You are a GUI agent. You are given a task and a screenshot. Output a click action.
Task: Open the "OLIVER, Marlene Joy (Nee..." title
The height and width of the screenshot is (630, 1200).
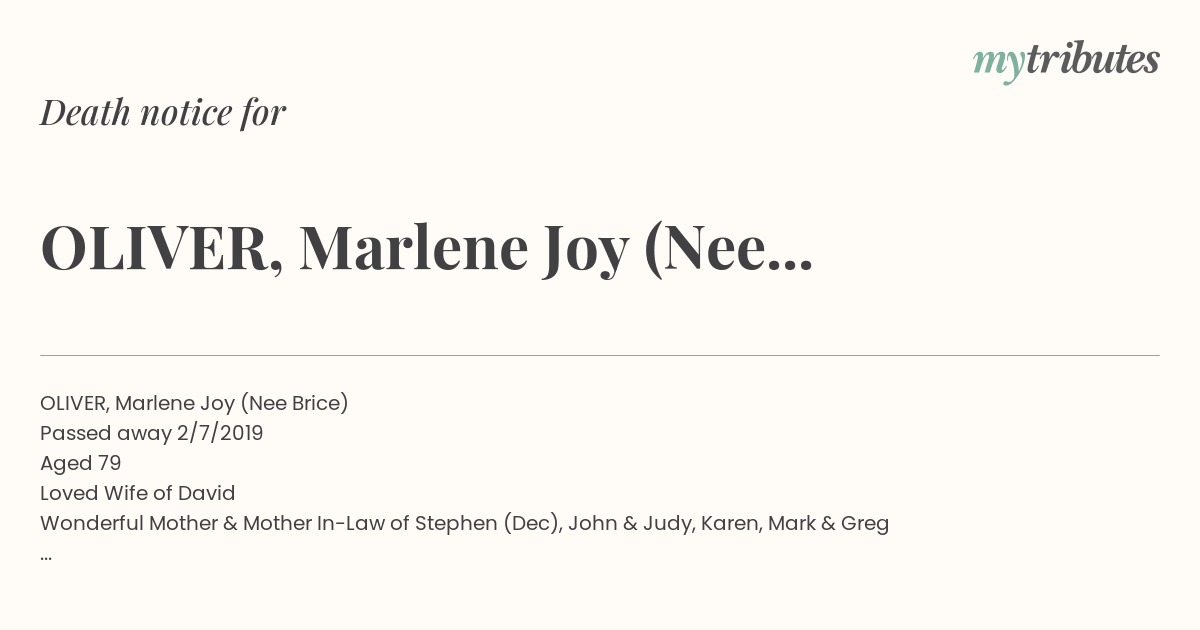coord(427,248)
